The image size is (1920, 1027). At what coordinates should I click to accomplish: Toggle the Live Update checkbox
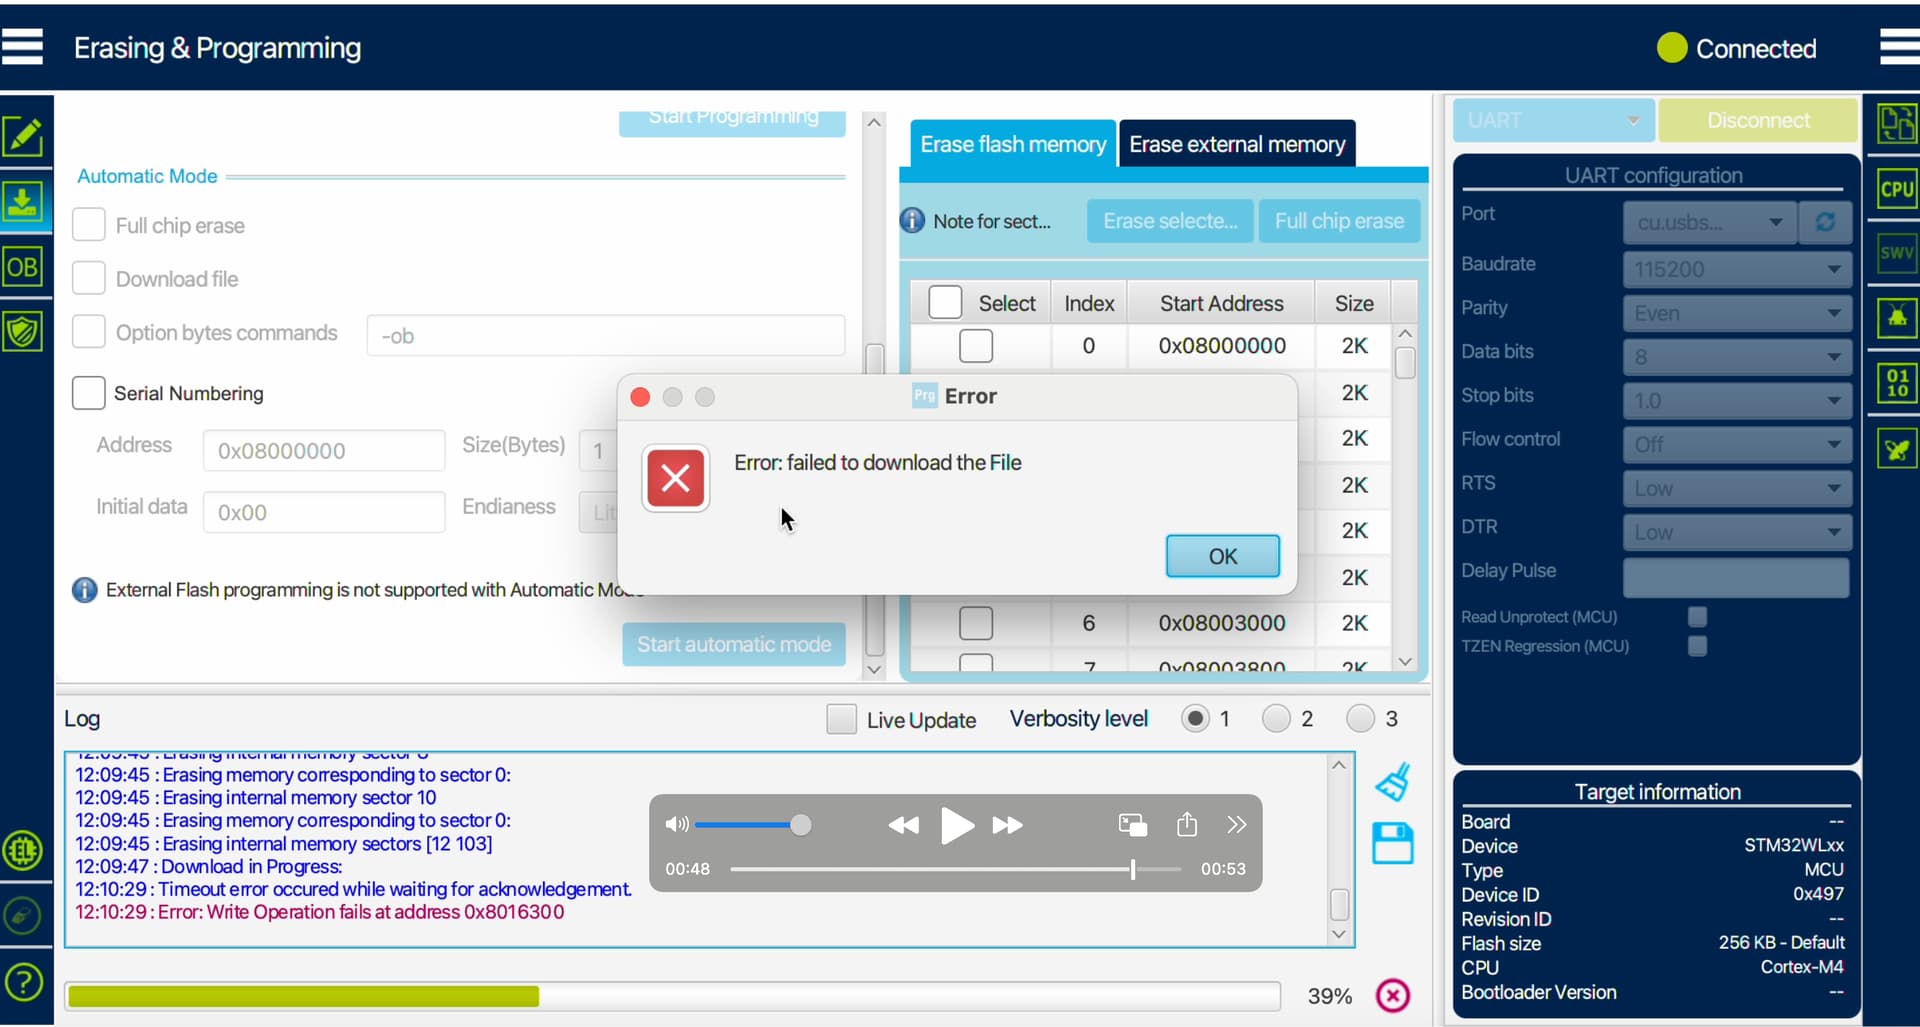coord(841,719)
